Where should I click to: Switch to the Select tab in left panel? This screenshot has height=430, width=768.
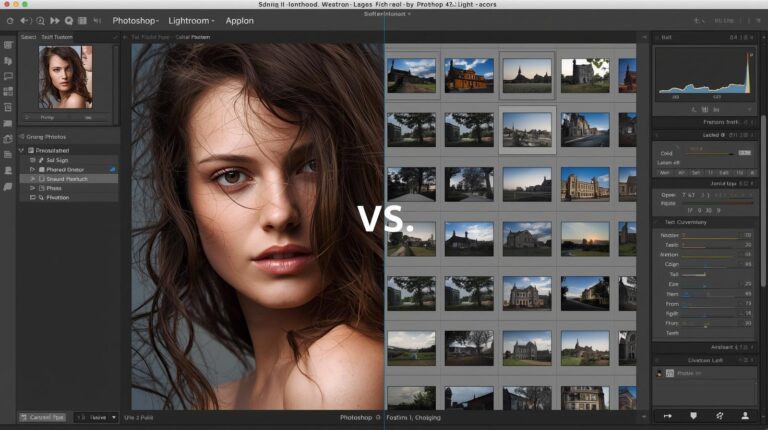pos(28,37)
